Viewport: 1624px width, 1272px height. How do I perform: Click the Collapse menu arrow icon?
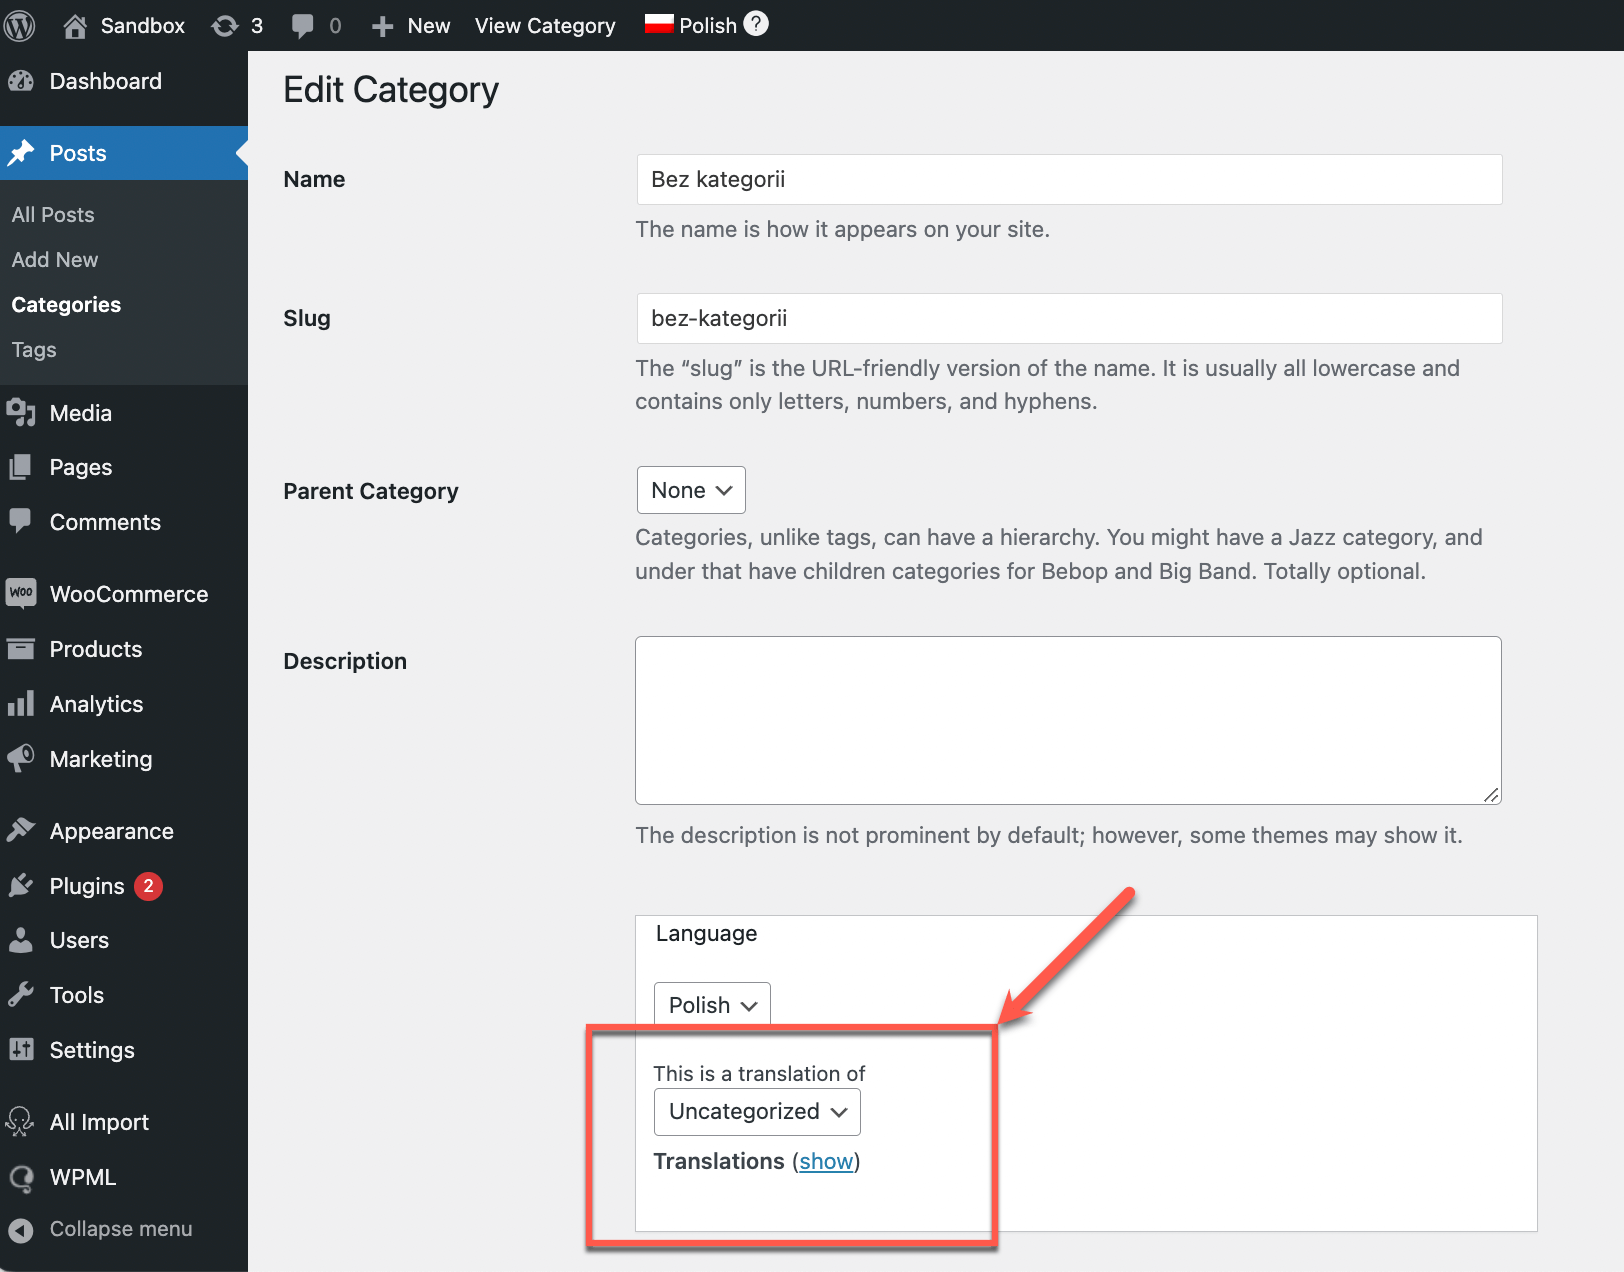[21, 1229]
